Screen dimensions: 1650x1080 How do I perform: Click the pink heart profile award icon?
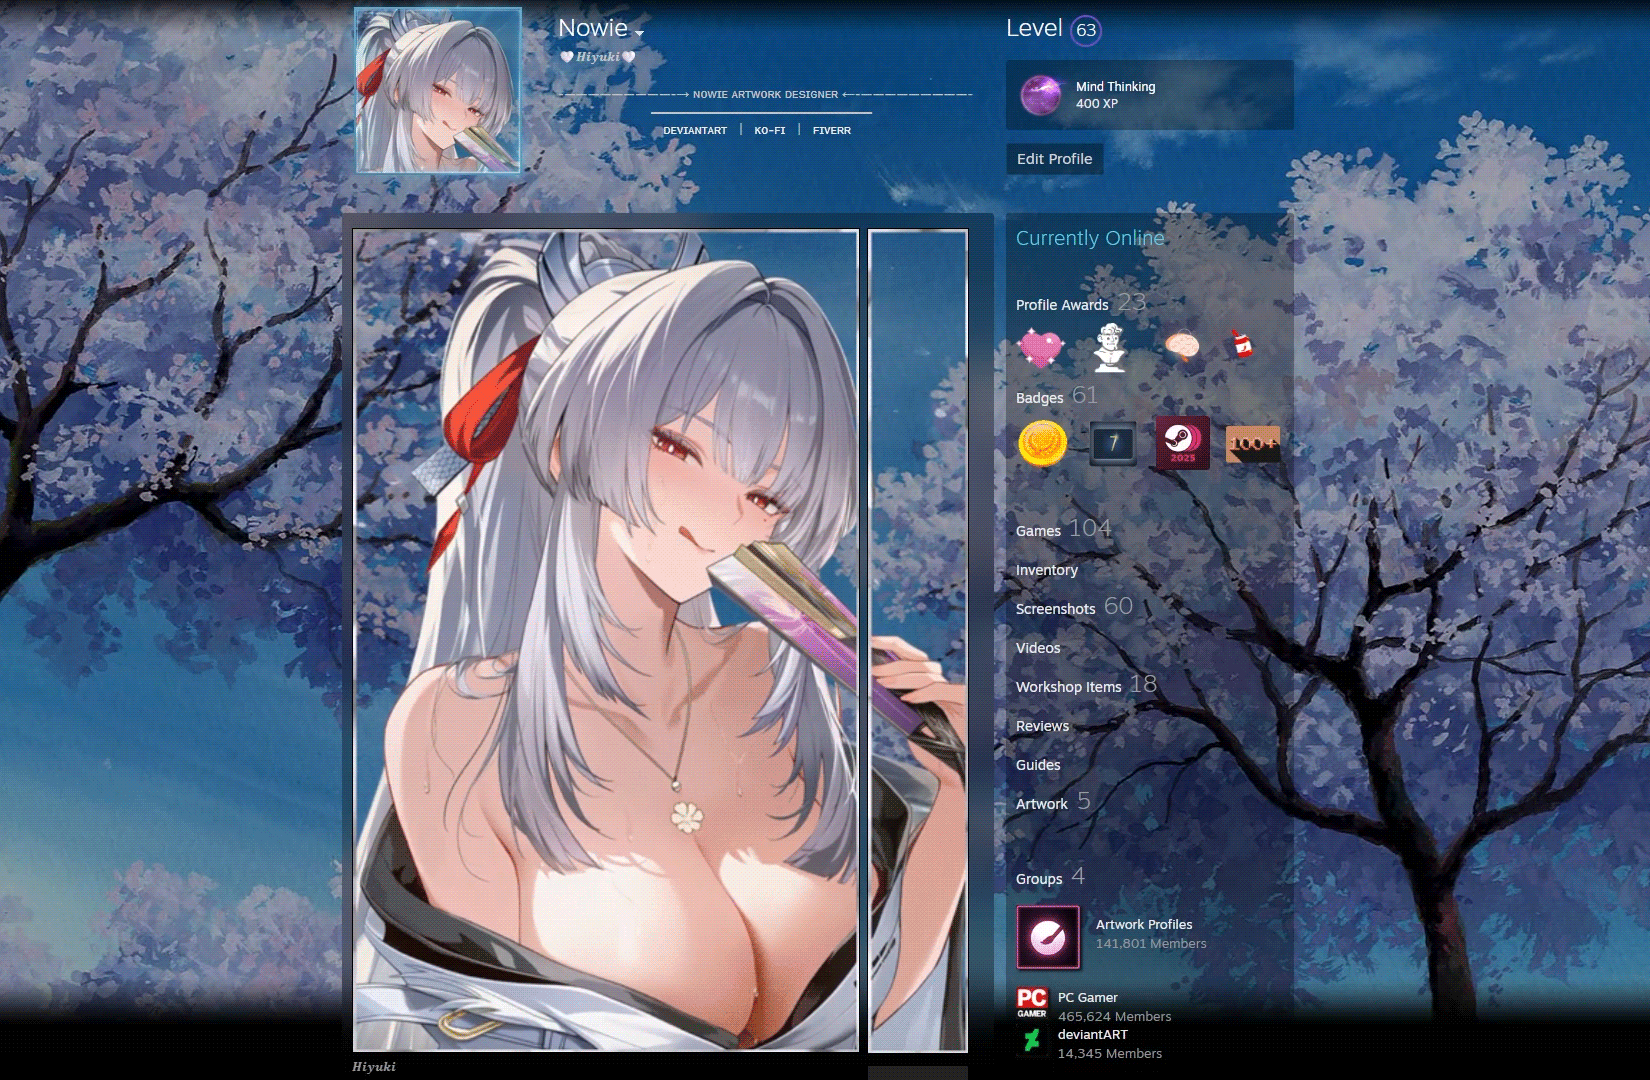coord(1041,348)
